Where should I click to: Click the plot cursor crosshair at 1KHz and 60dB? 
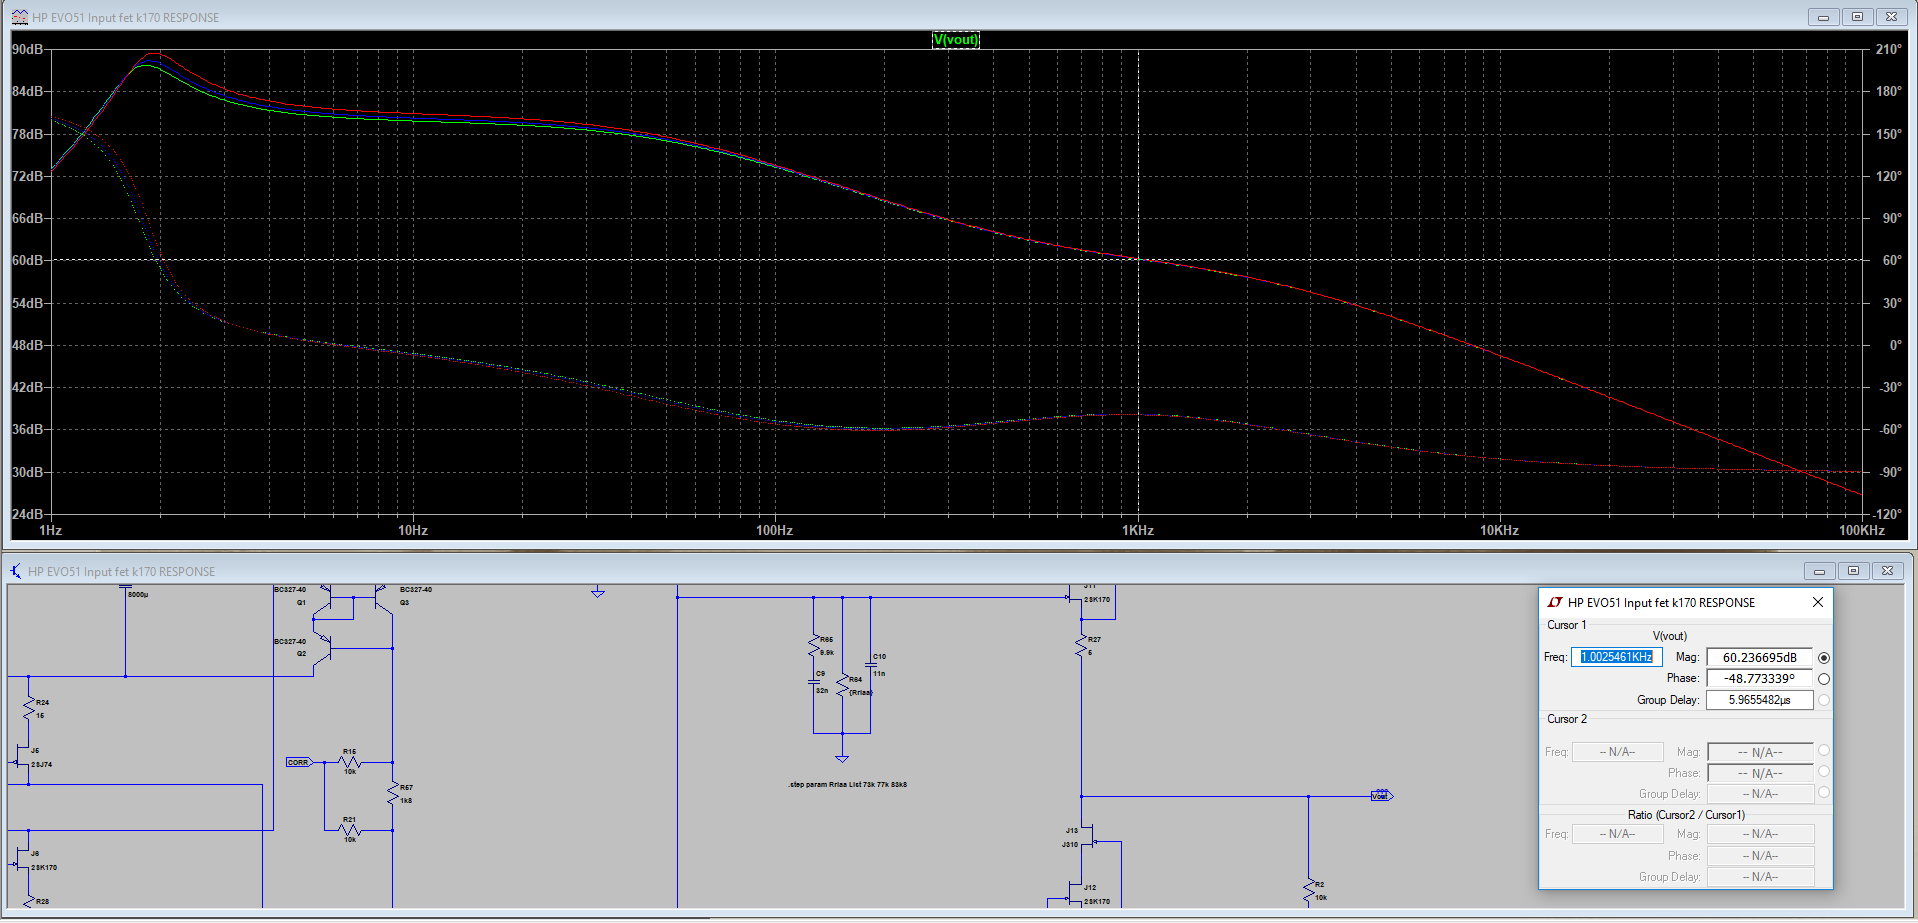coord(1138,260)
